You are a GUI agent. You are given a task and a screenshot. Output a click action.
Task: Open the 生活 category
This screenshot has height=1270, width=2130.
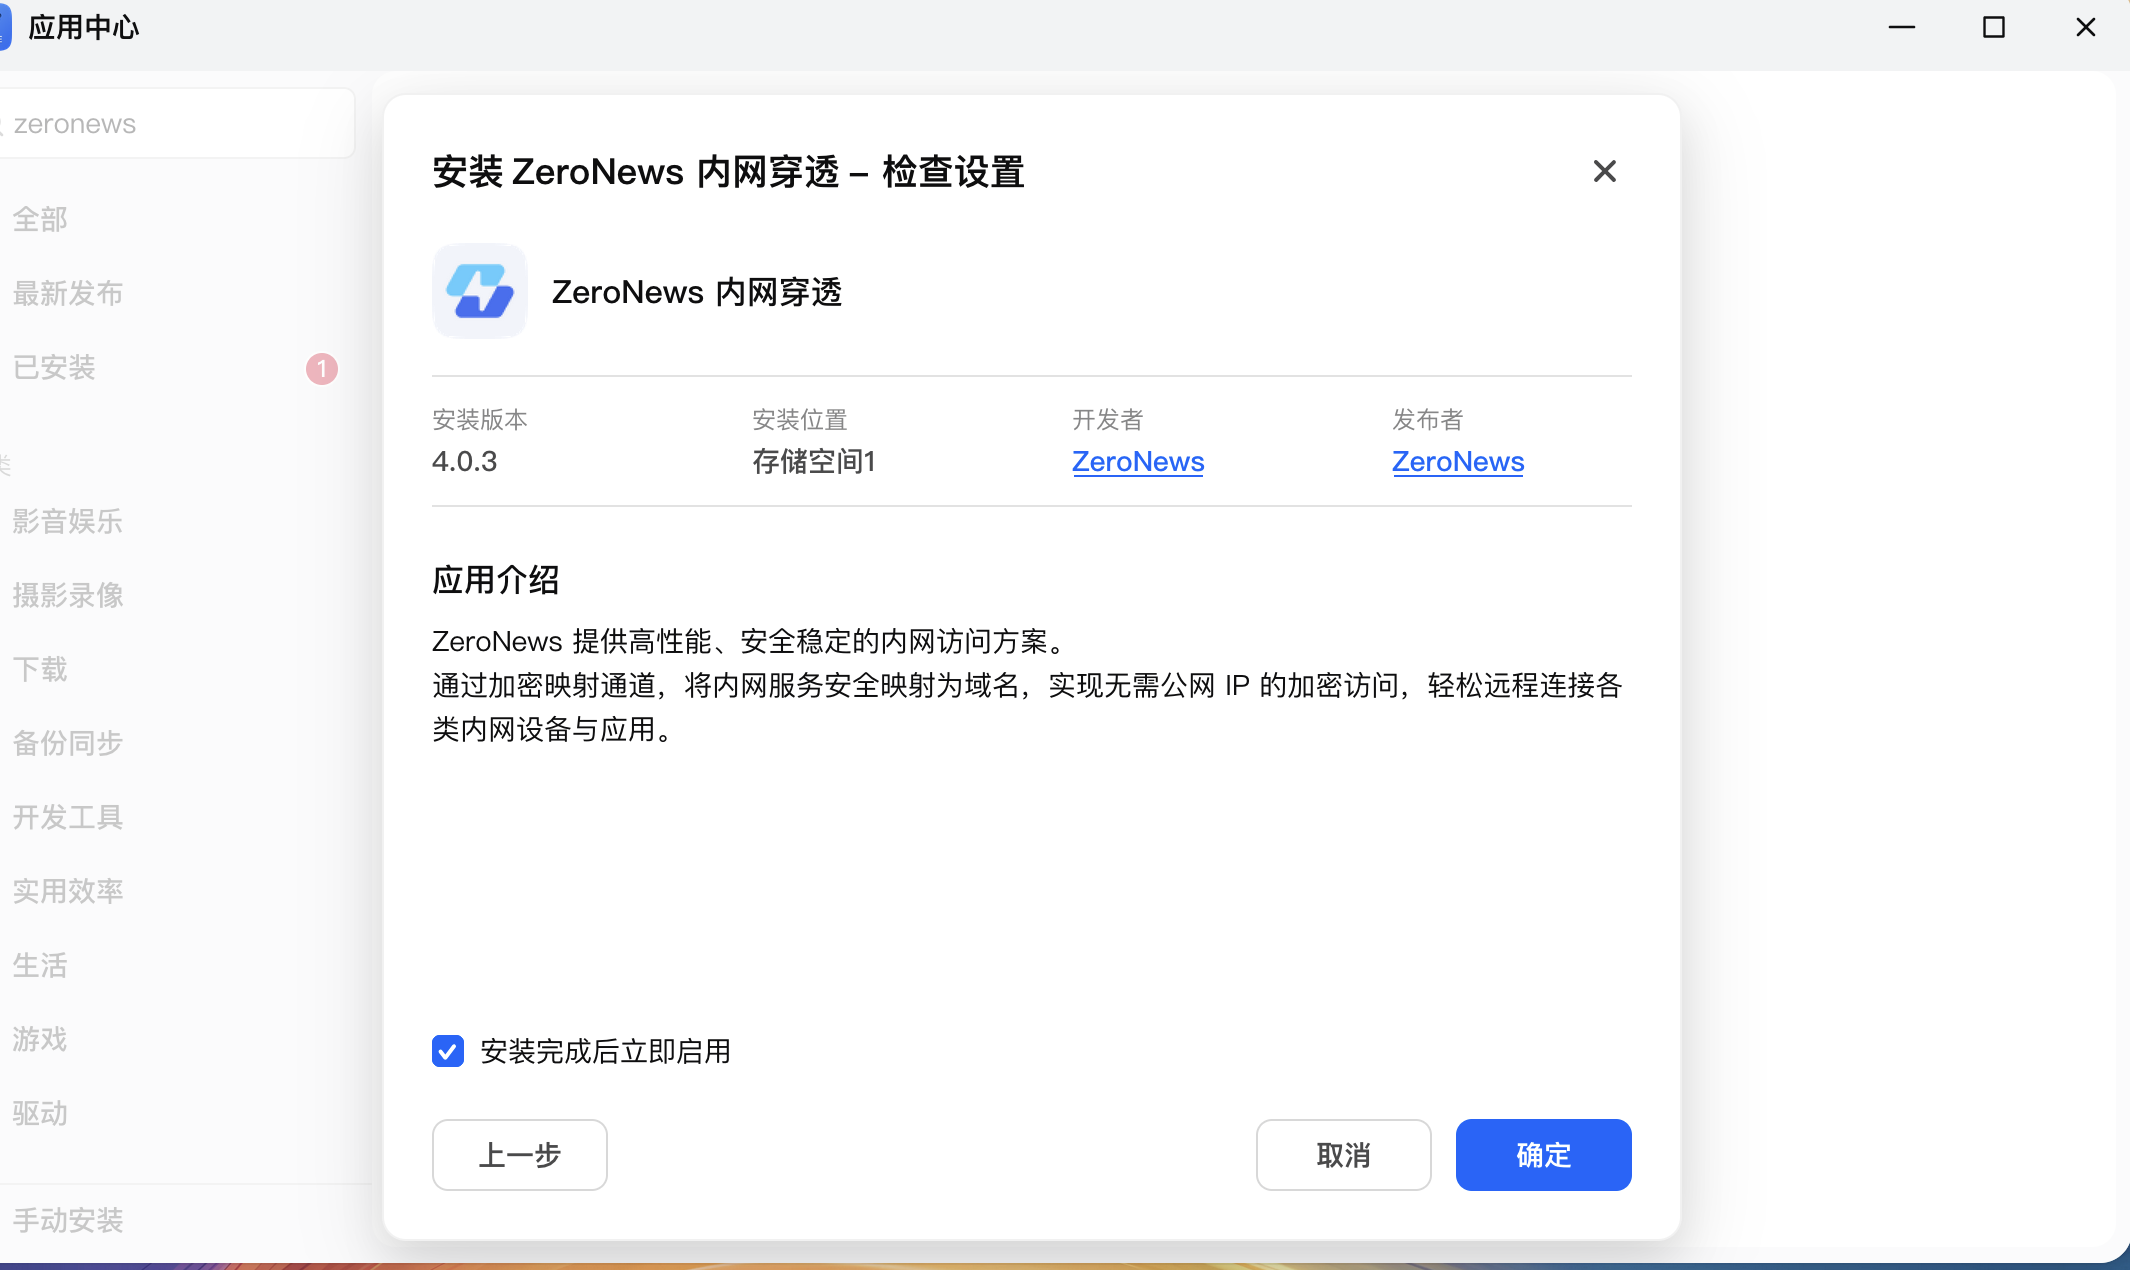[x=40, y=965]
